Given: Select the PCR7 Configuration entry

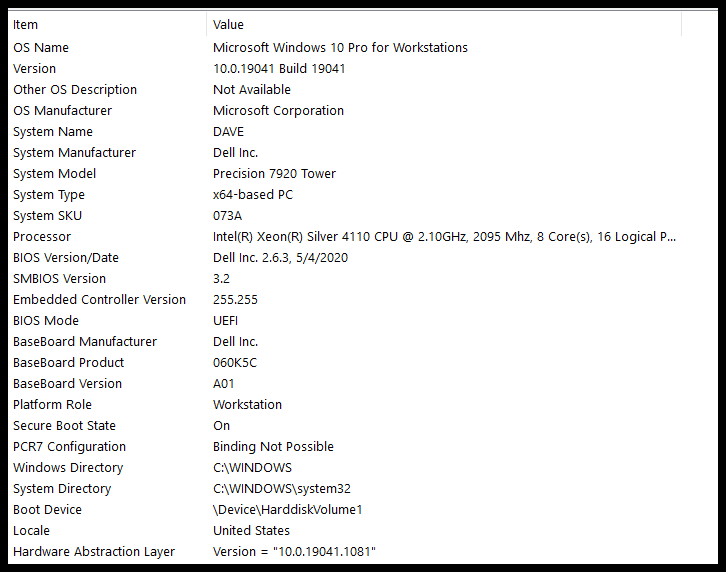Looking at the screenshot, I should pyautogui.click(x=69, y=446).
